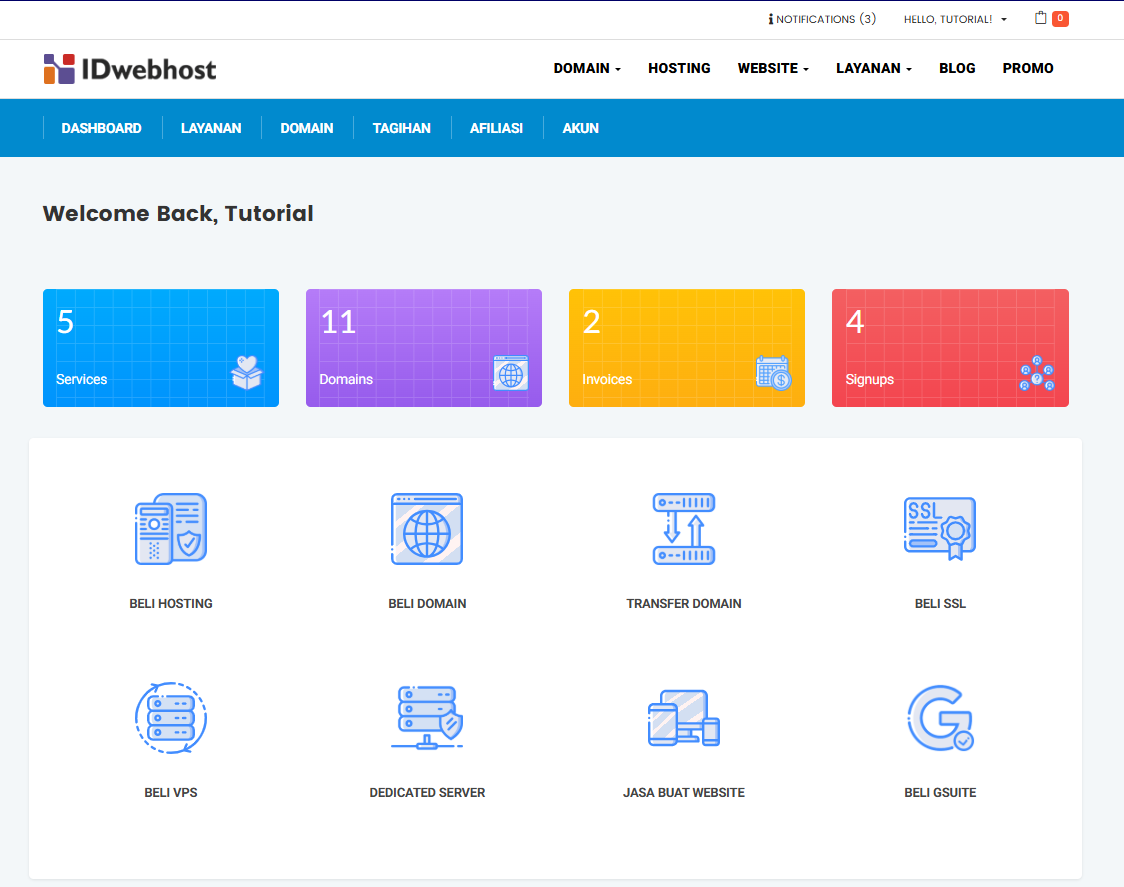Click the BELI VPS label

click(171, 792)
